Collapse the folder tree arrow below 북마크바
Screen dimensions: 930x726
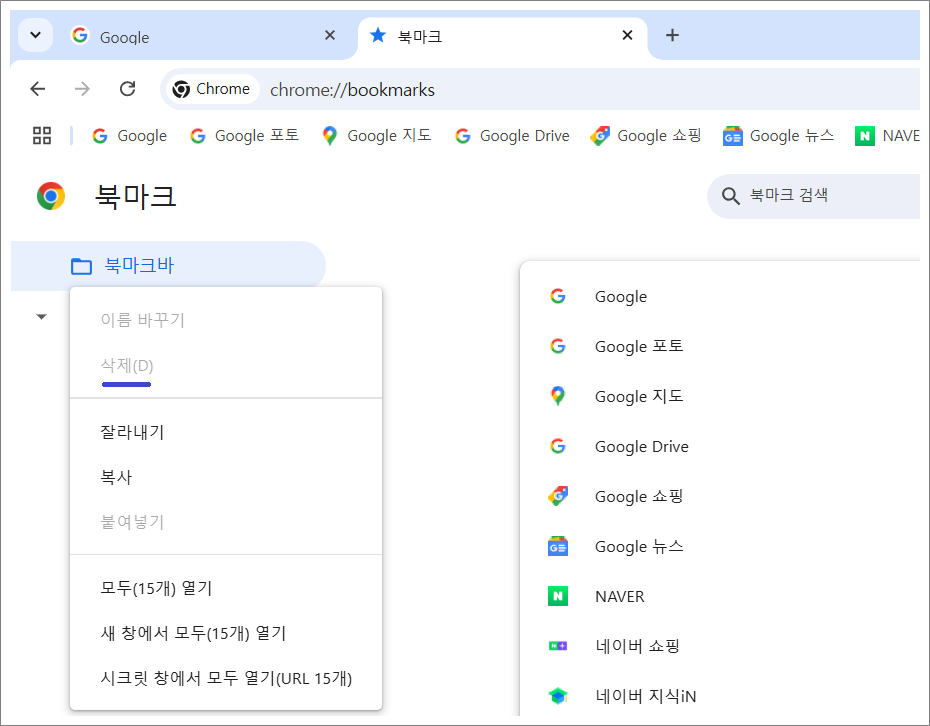tap(42, 317)
